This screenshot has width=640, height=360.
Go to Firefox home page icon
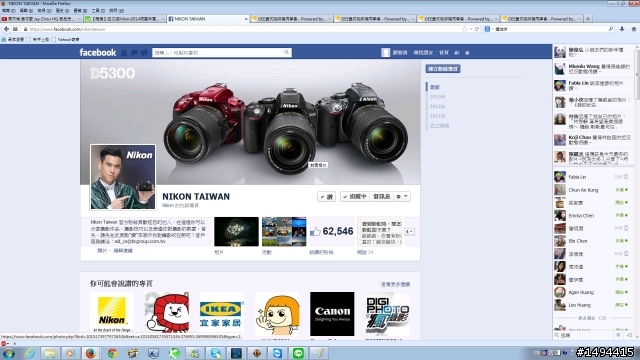pos(633,29)
